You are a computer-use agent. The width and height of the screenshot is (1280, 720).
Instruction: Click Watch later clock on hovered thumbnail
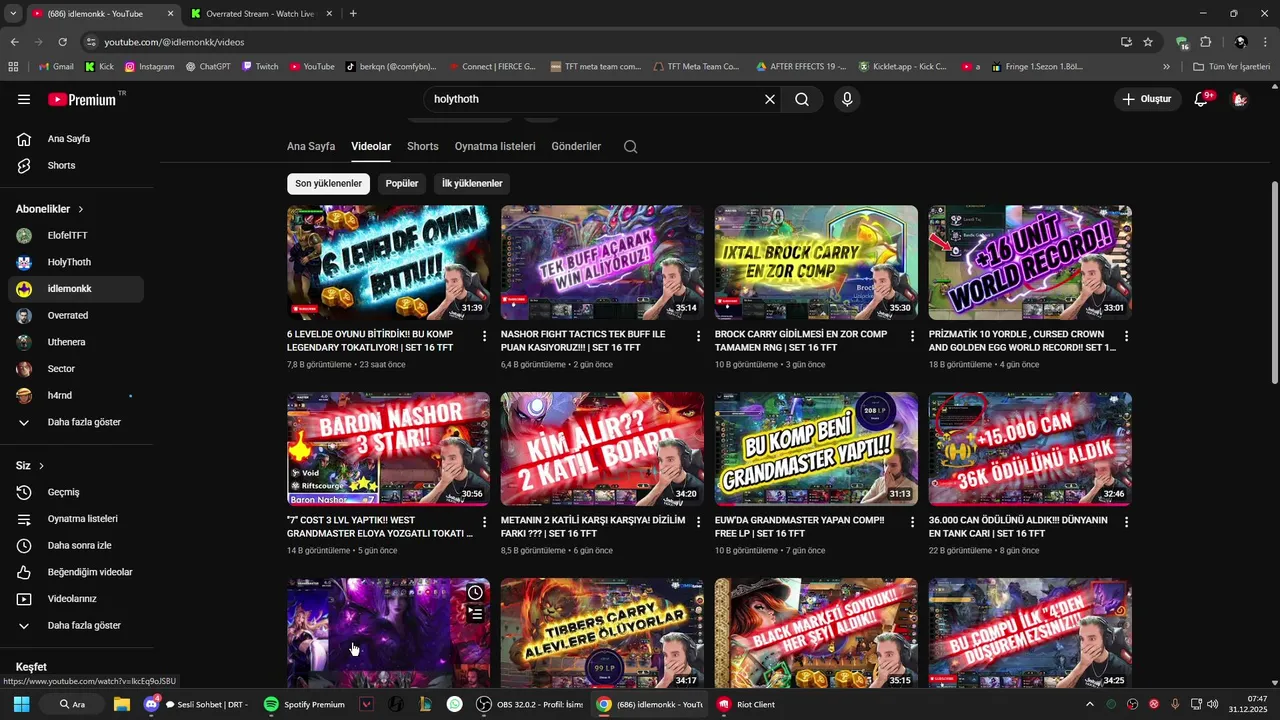(x=476, y=593)
